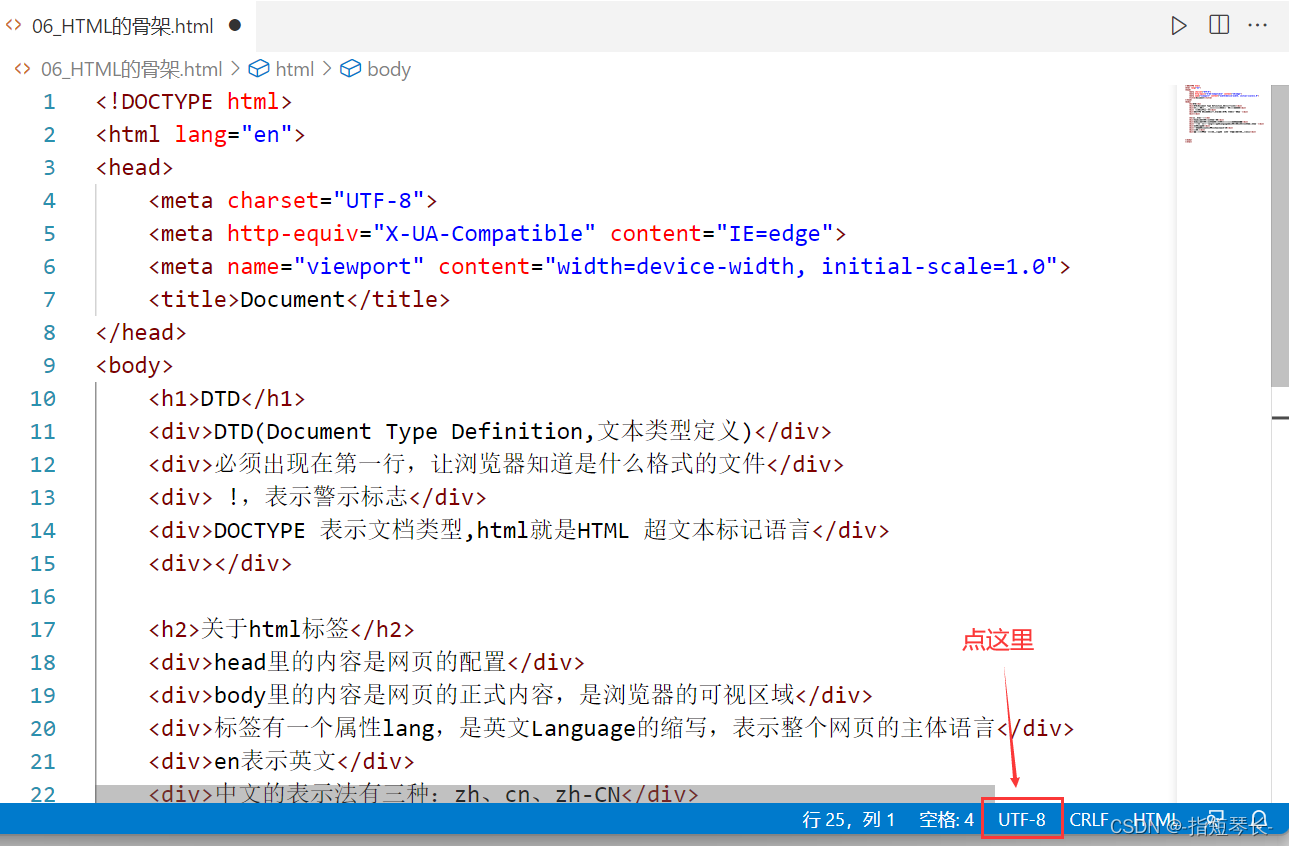Click the opening <head> tag

point(135,167)
